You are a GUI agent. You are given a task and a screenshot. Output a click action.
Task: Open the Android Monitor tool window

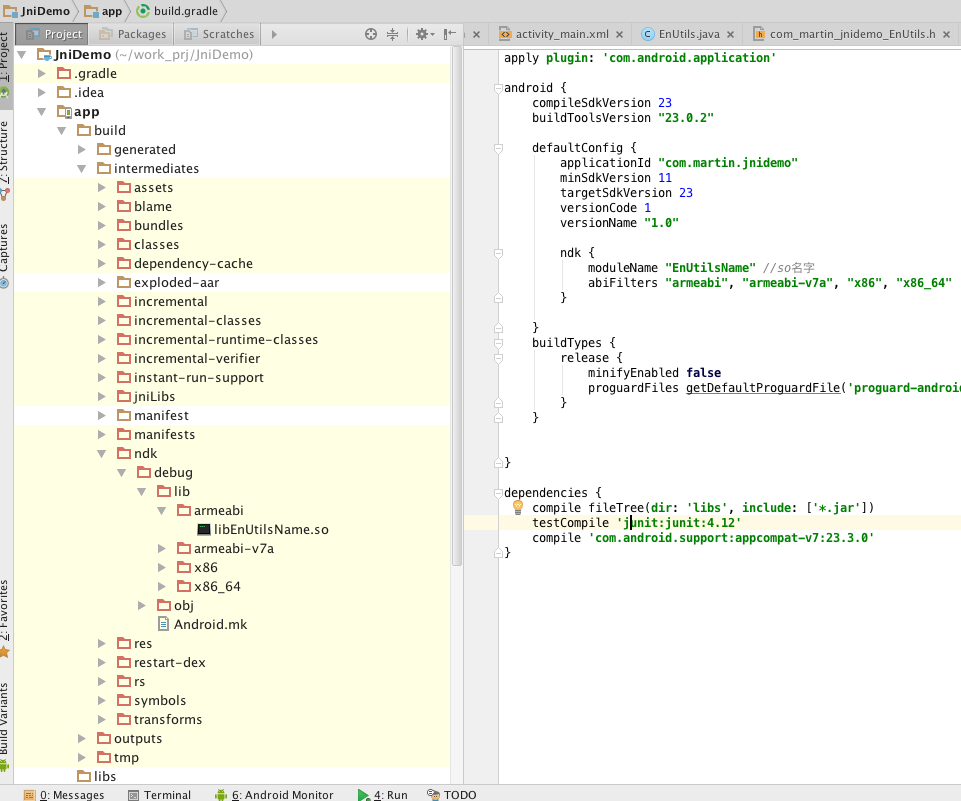point(282,795)
